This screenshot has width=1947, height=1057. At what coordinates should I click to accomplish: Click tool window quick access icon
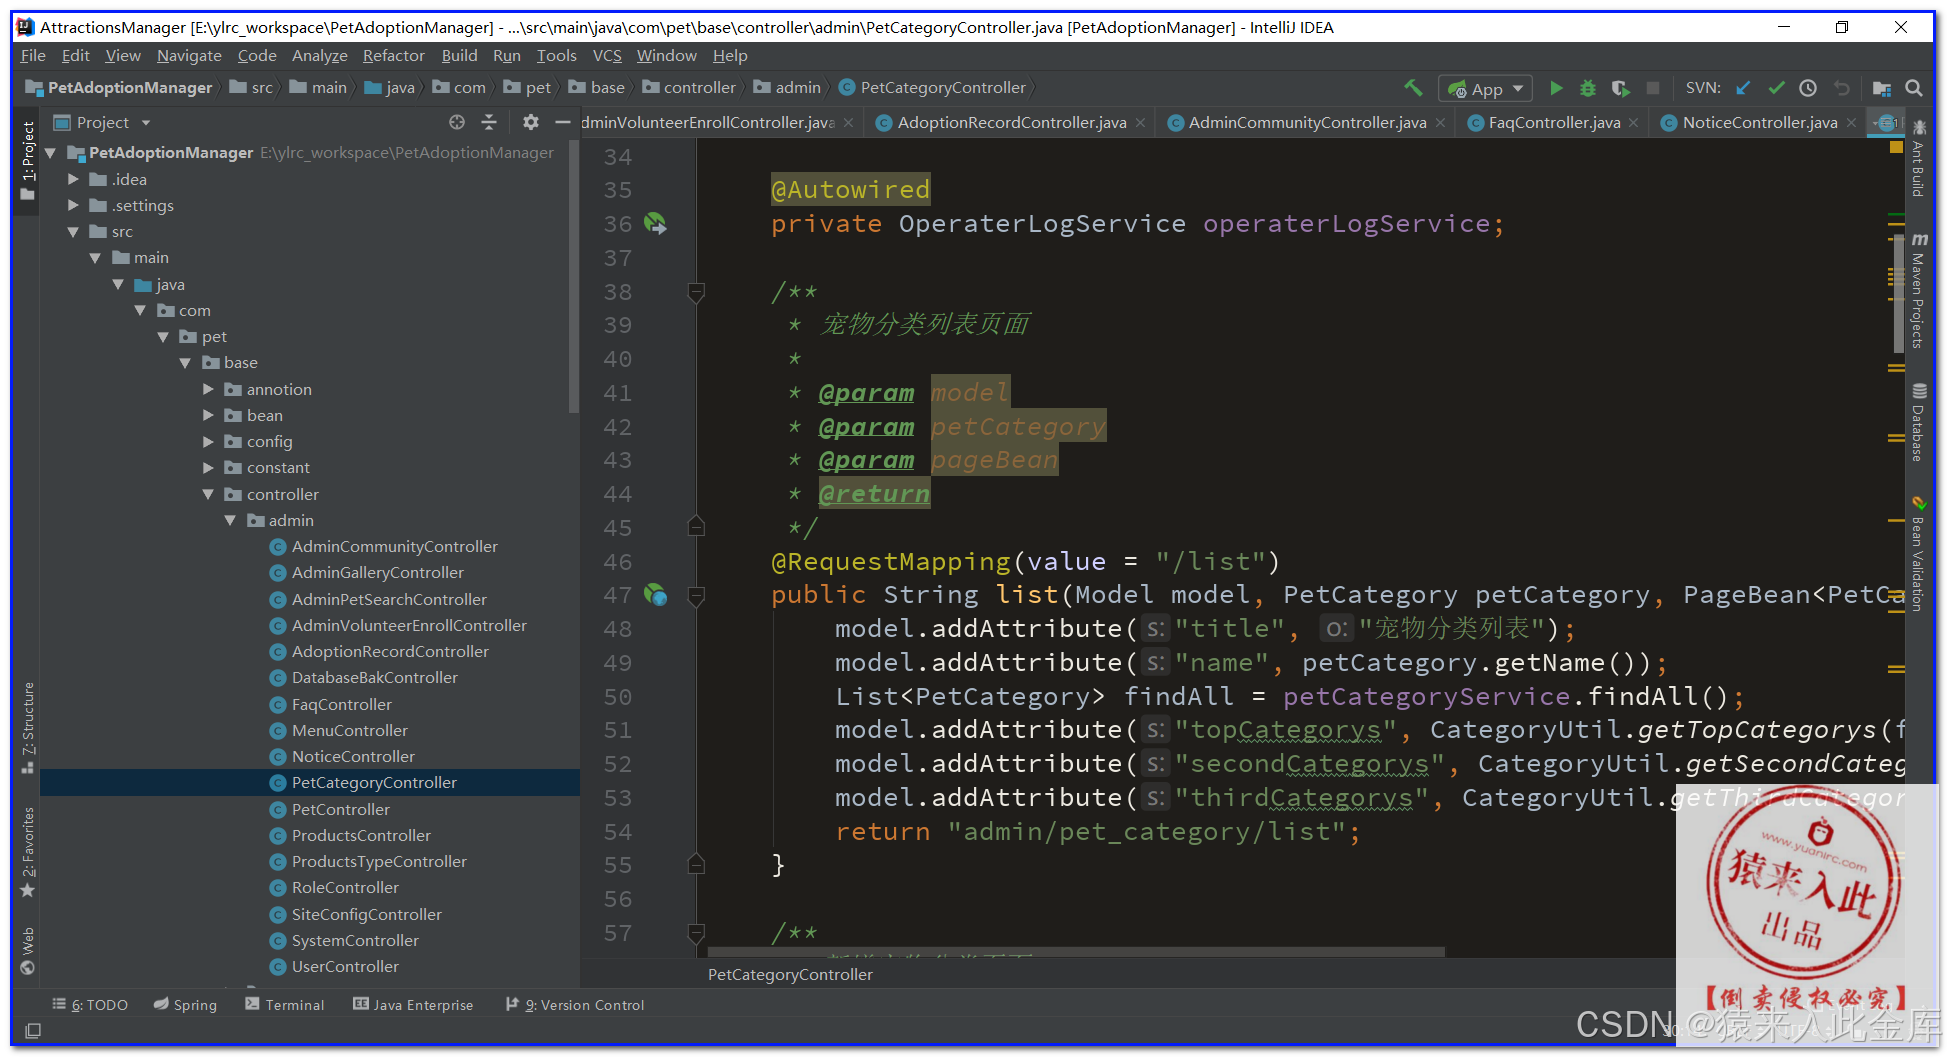[x=32, y=1031]
